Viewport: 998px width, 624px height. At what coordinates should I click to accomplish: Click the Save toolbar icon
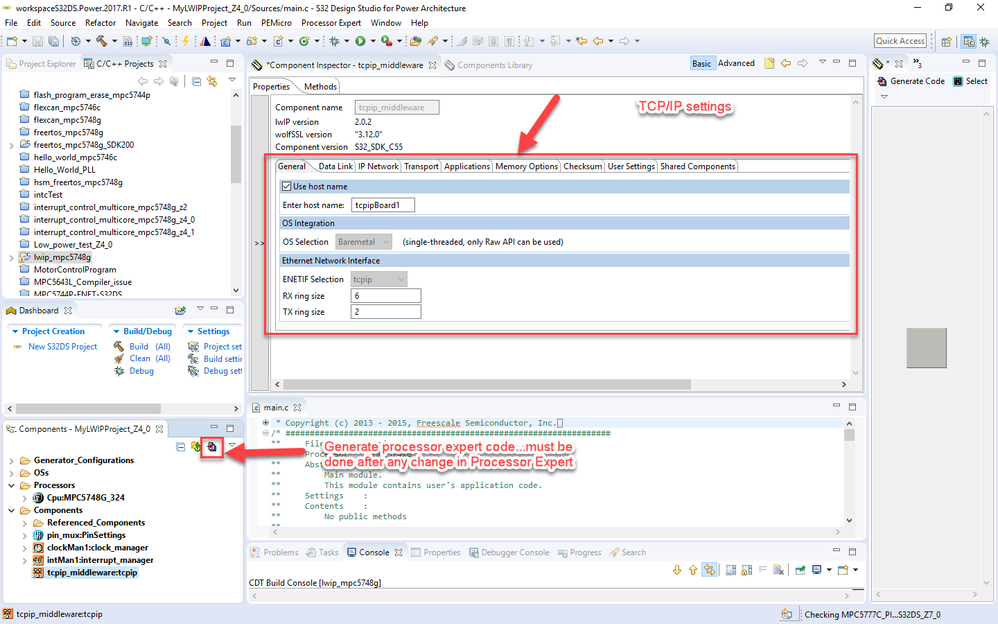(38, 41)
